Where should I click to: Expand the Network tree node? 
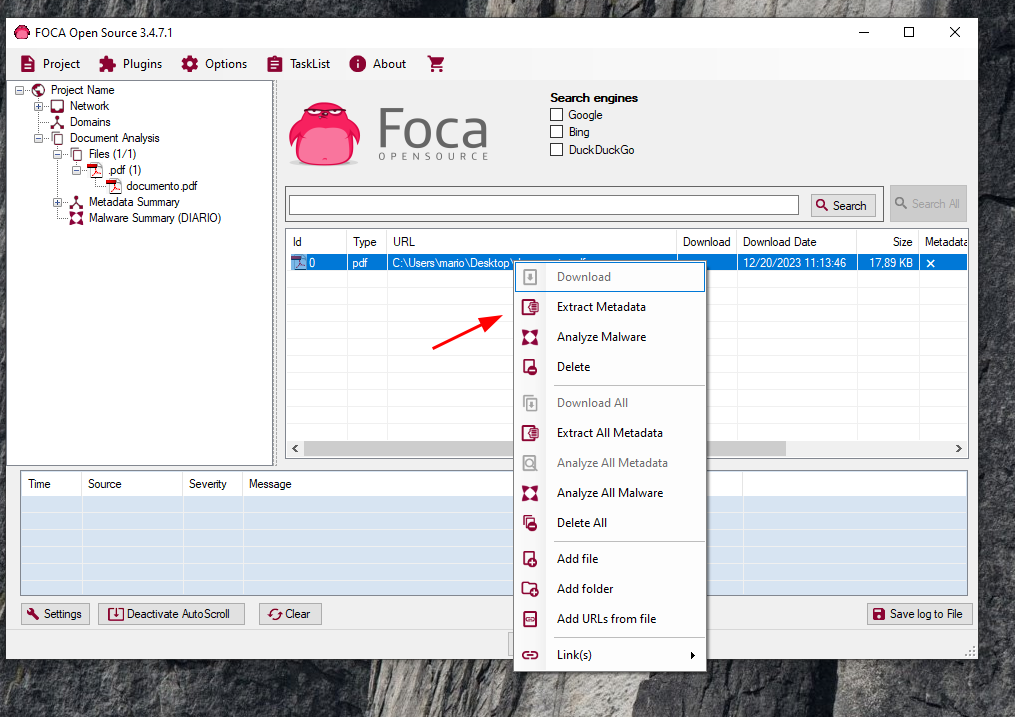pos(39,106)
